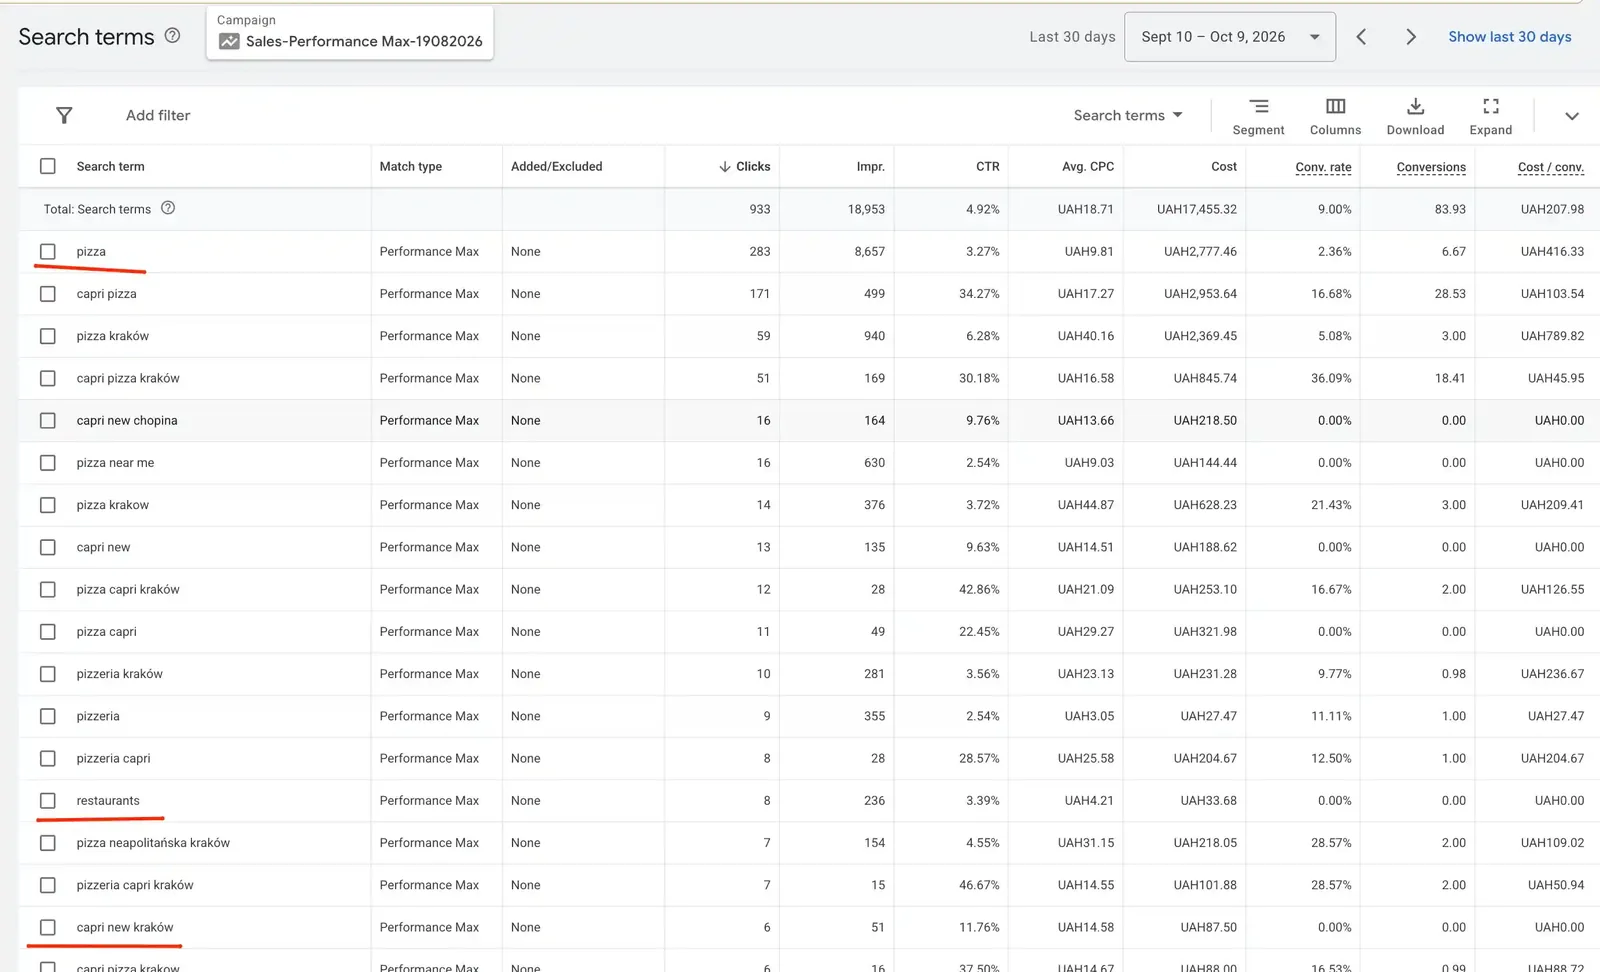Sort by Avg. CPC column header
The height and width of the screenshot is (972, 1600).
[x=1088, y=166]
